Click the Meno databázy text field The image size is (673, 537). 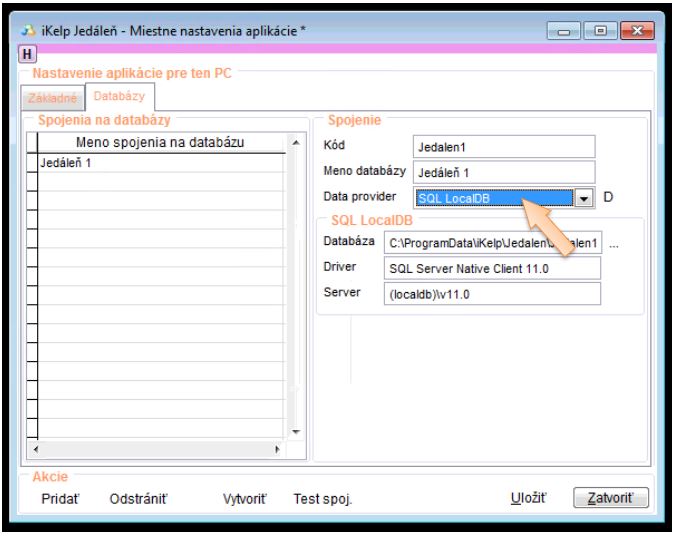pos(503,172)
